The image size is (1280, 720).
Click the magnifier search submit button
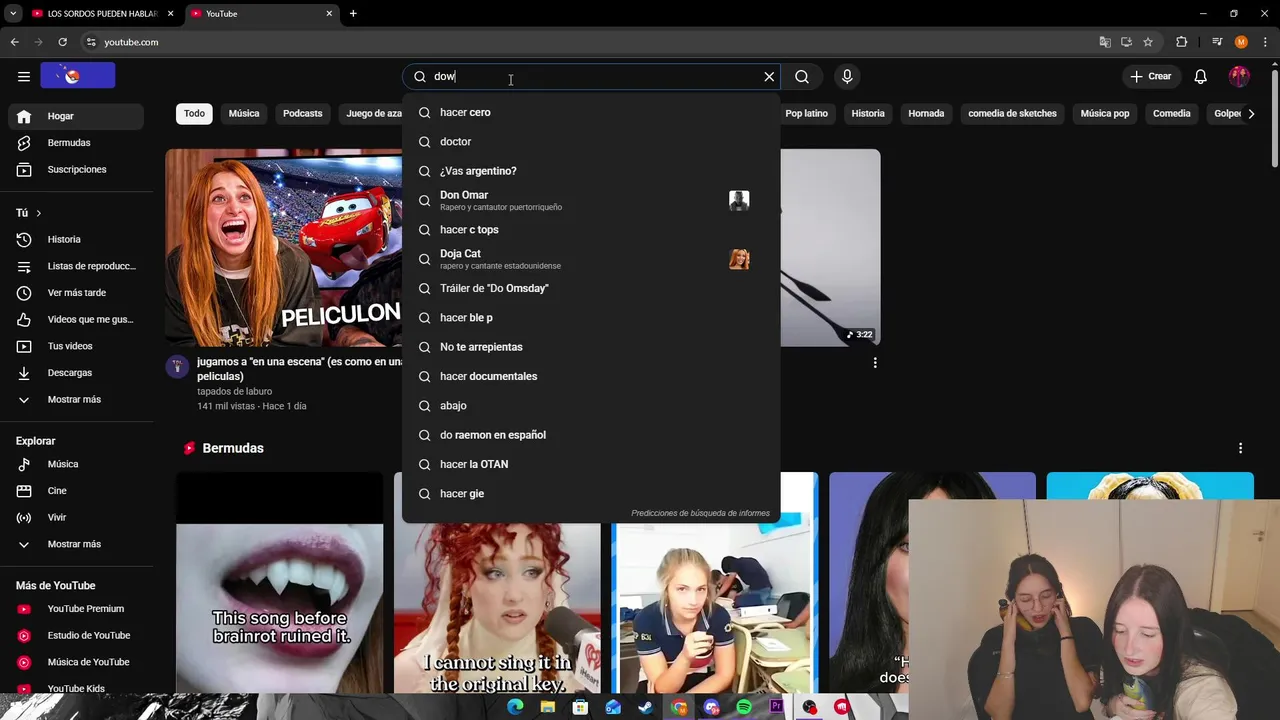802,76
